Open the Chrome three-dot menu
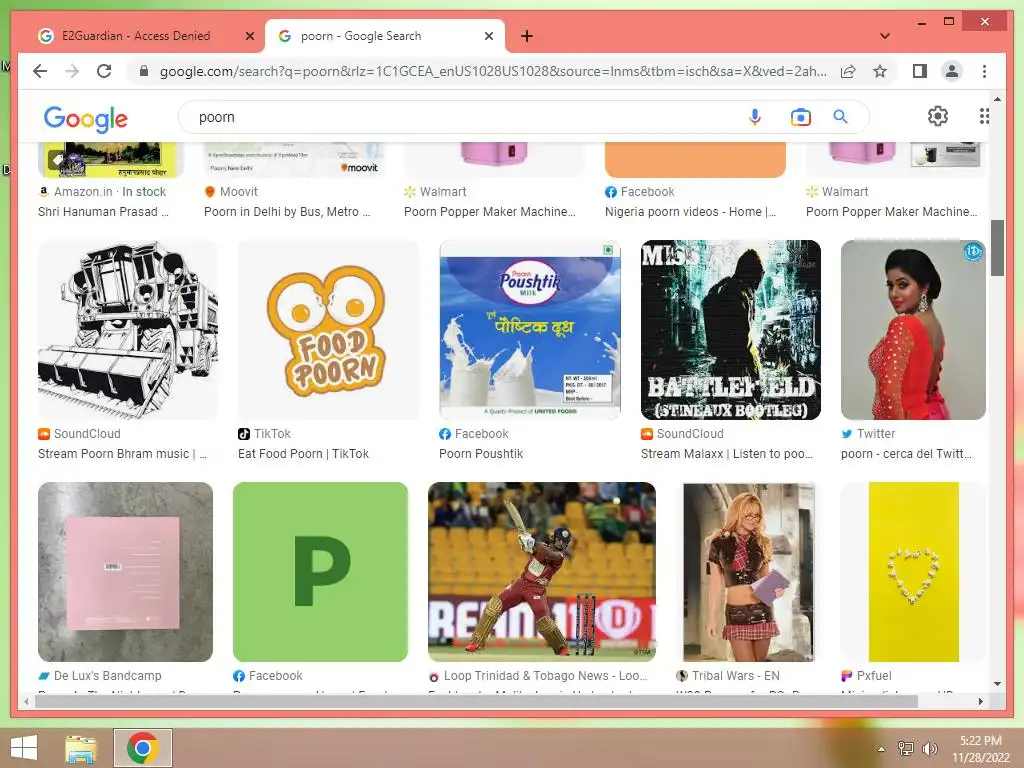This screenshot has height=768, width=1024. [x=984, y=71]
